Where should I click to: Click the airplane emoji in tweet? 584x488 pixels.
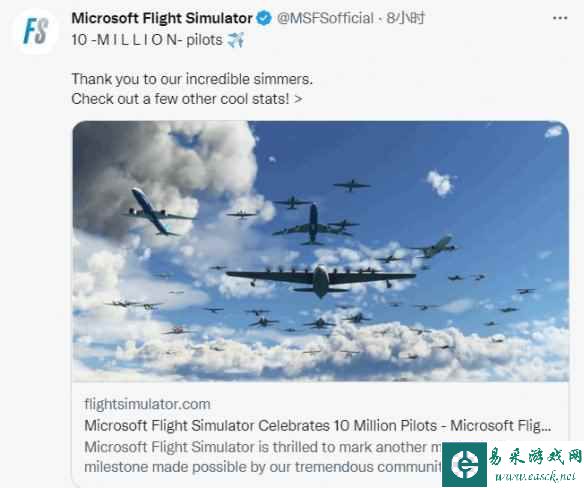236,40
